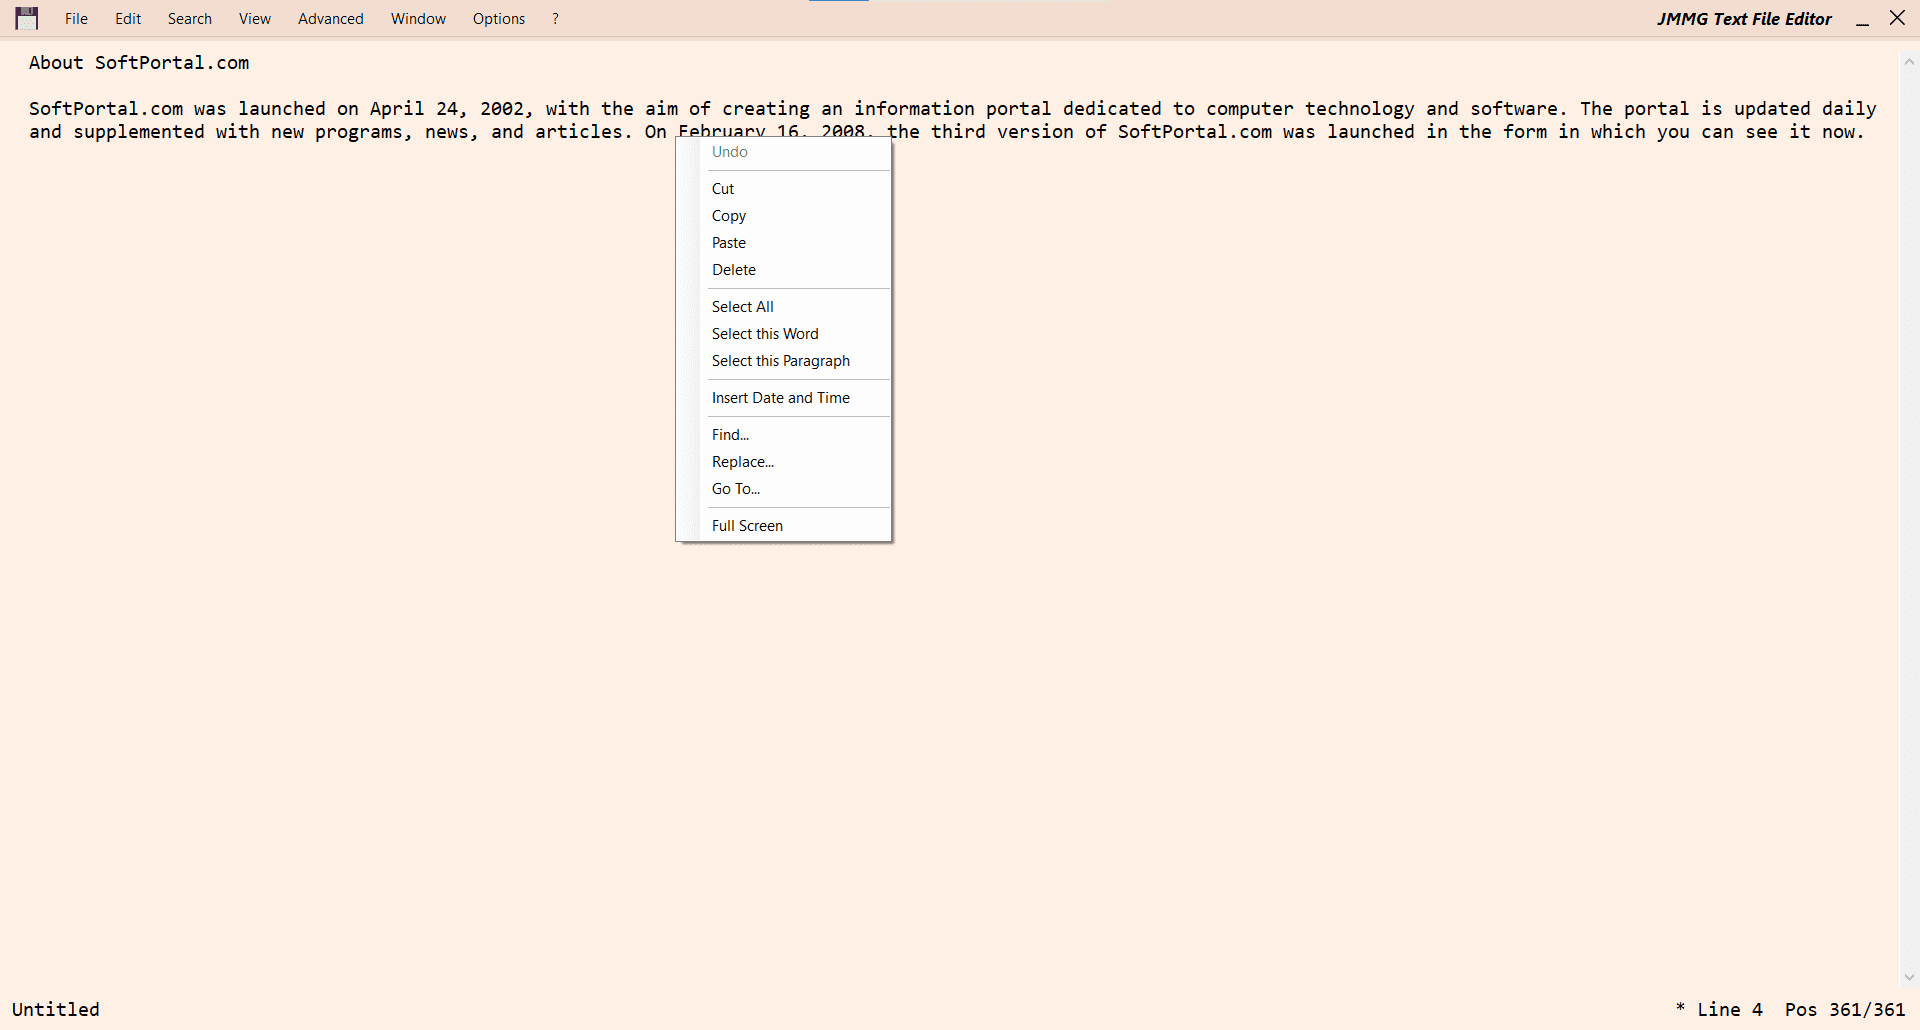Screen dimensions: 1920x1030
Task: Click the word 'articles.' in the text
Action: 584,132
